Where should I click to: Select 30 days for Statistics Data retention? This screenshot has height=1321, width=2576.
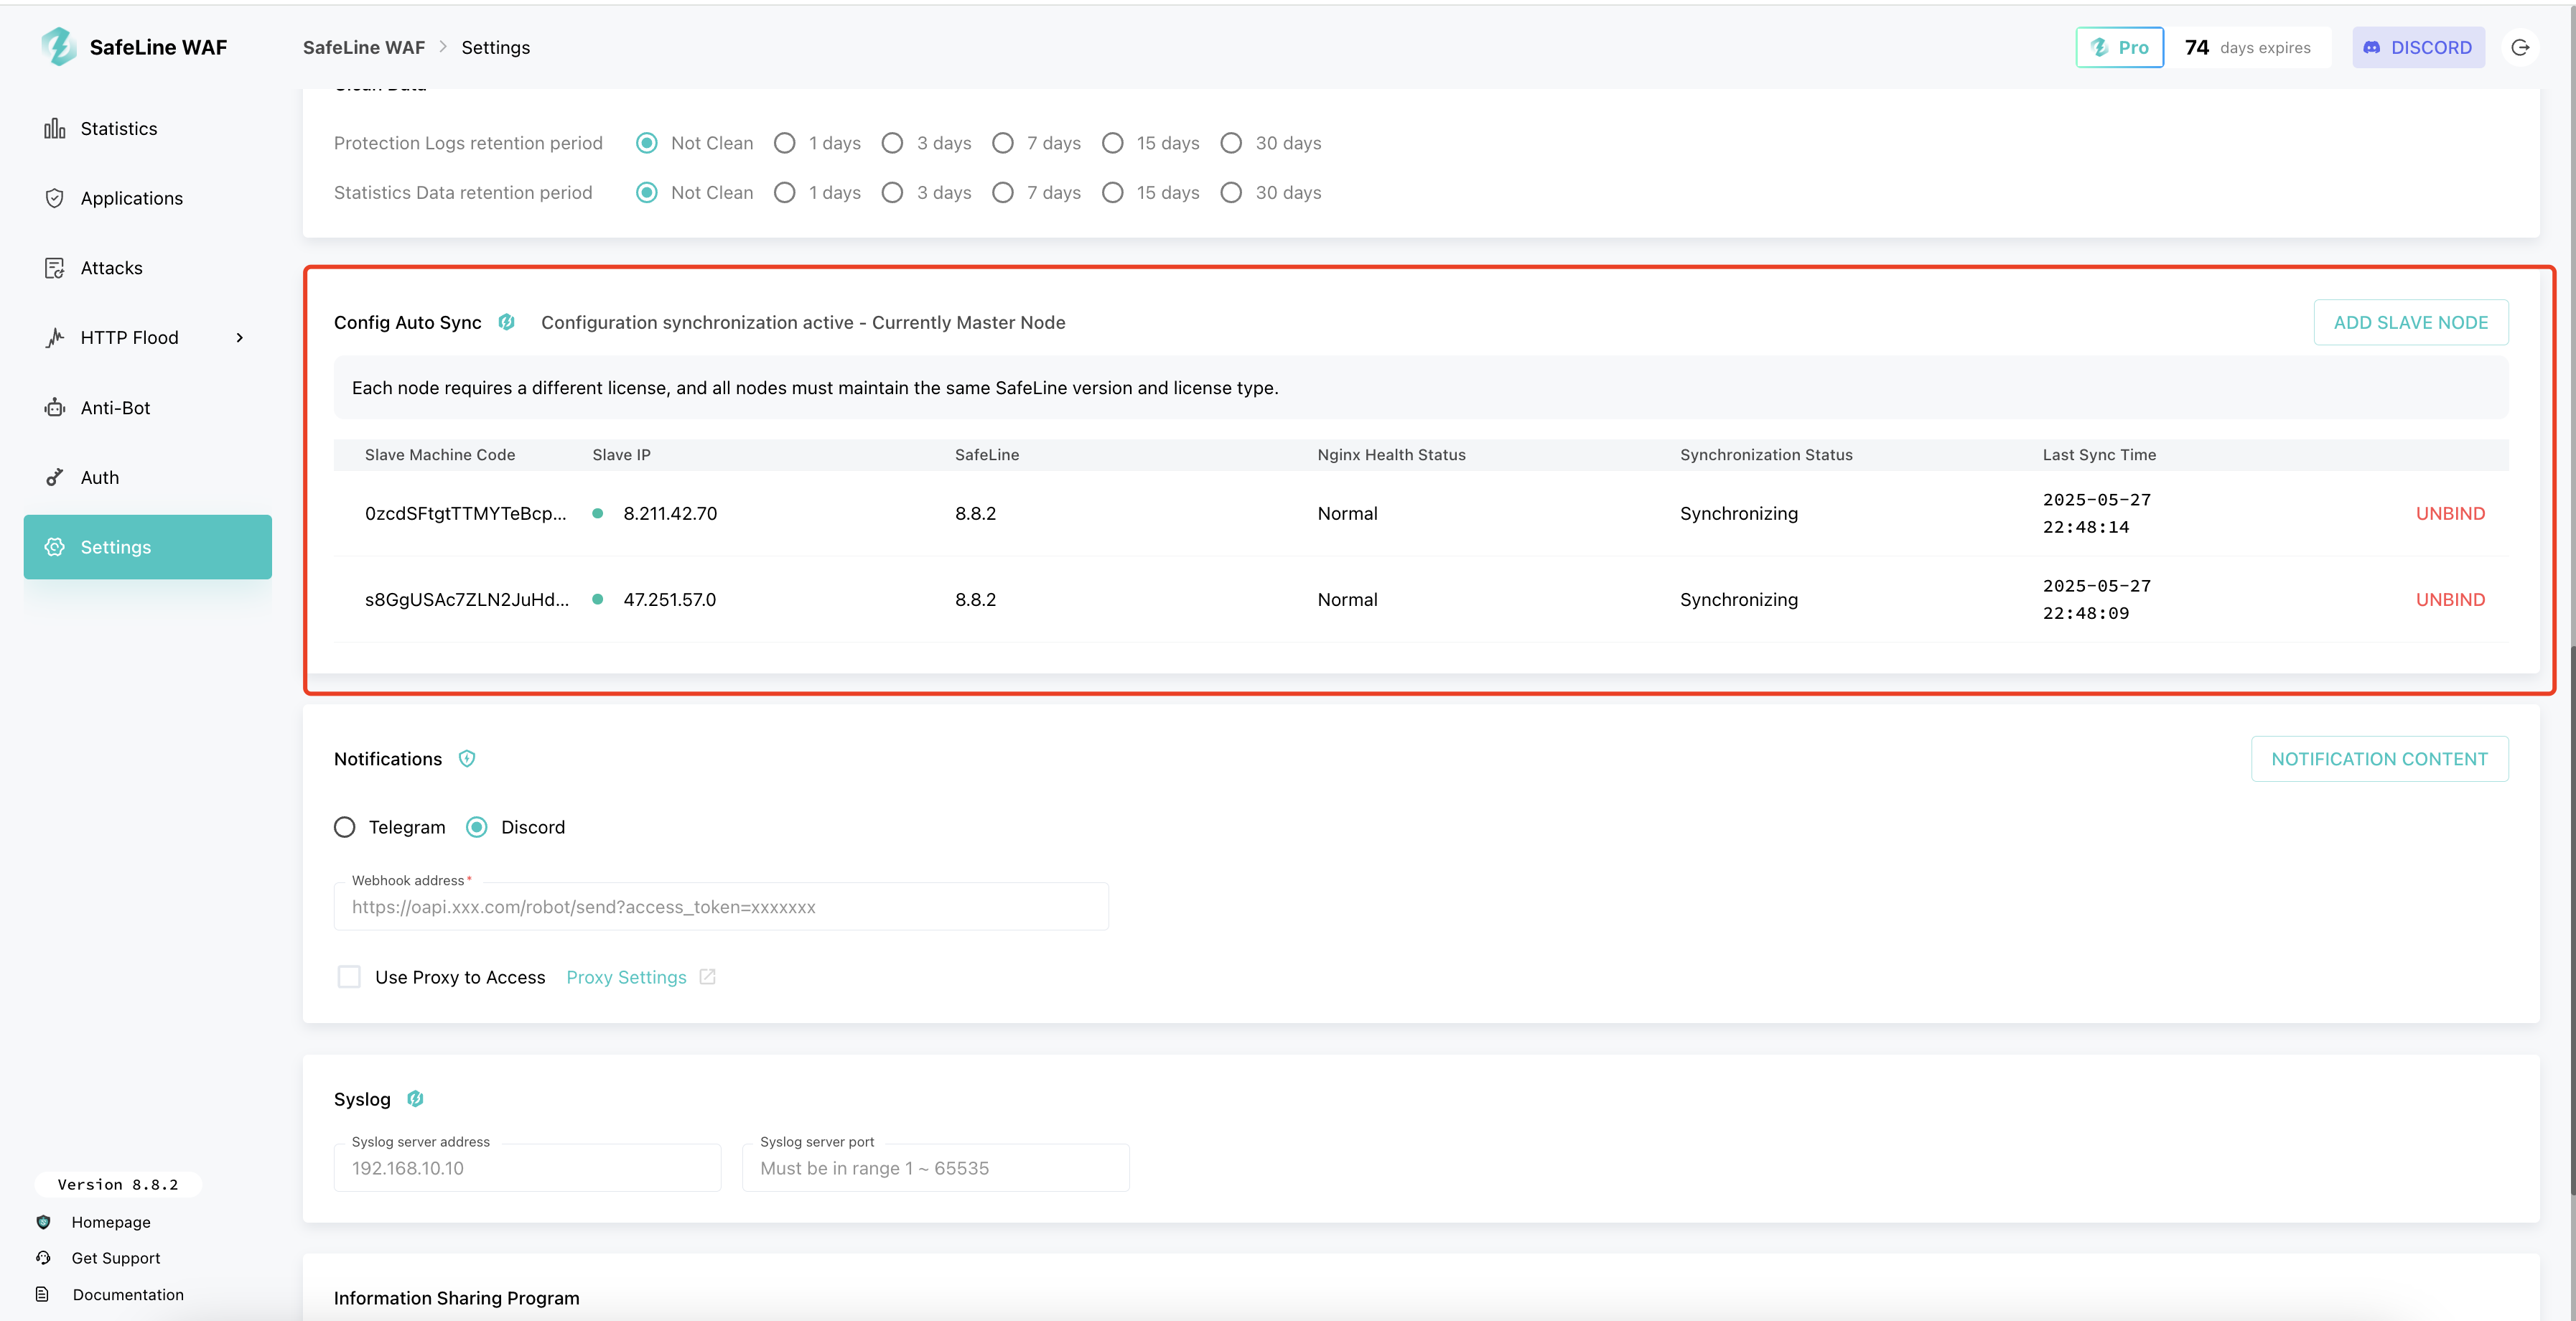[1231, 192]
